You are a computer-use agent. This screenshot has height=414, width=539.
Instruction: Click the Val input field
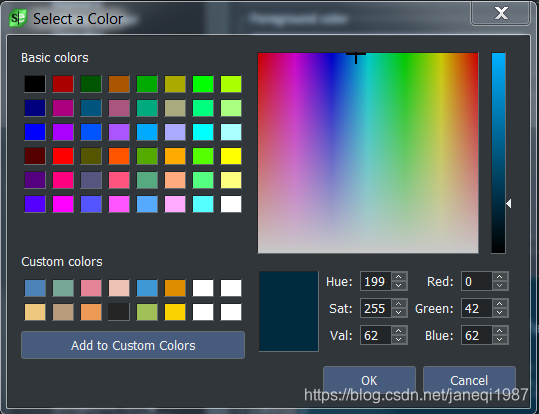[376, 335]
